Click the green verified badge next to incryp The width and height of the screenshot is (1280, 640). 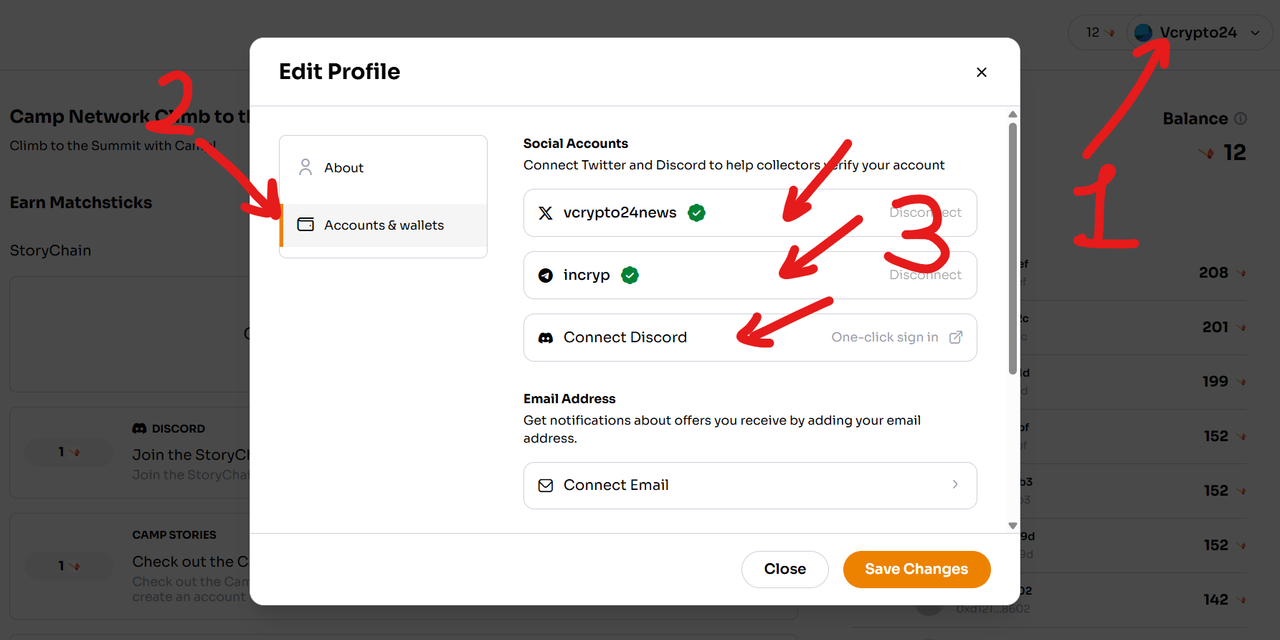630,275
